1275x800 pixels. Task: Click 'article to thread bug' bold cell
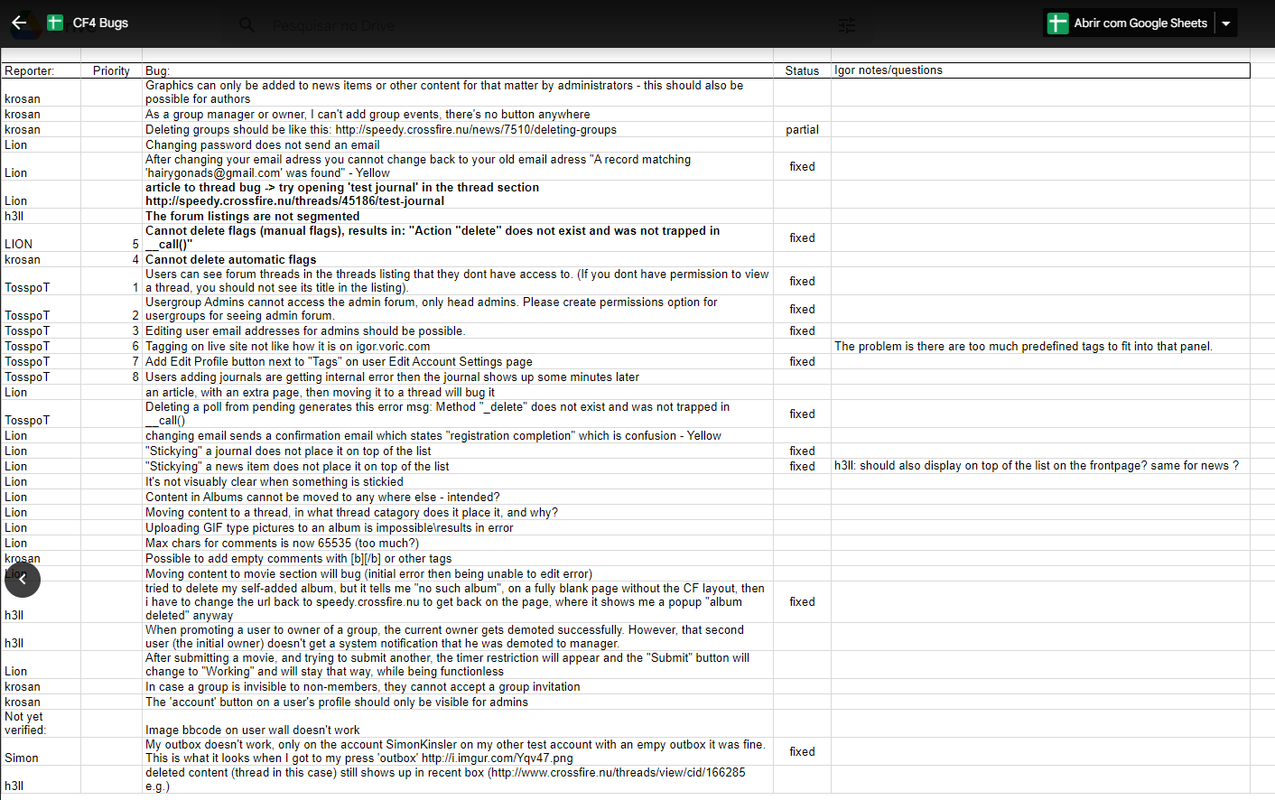(x=458, y=194)
